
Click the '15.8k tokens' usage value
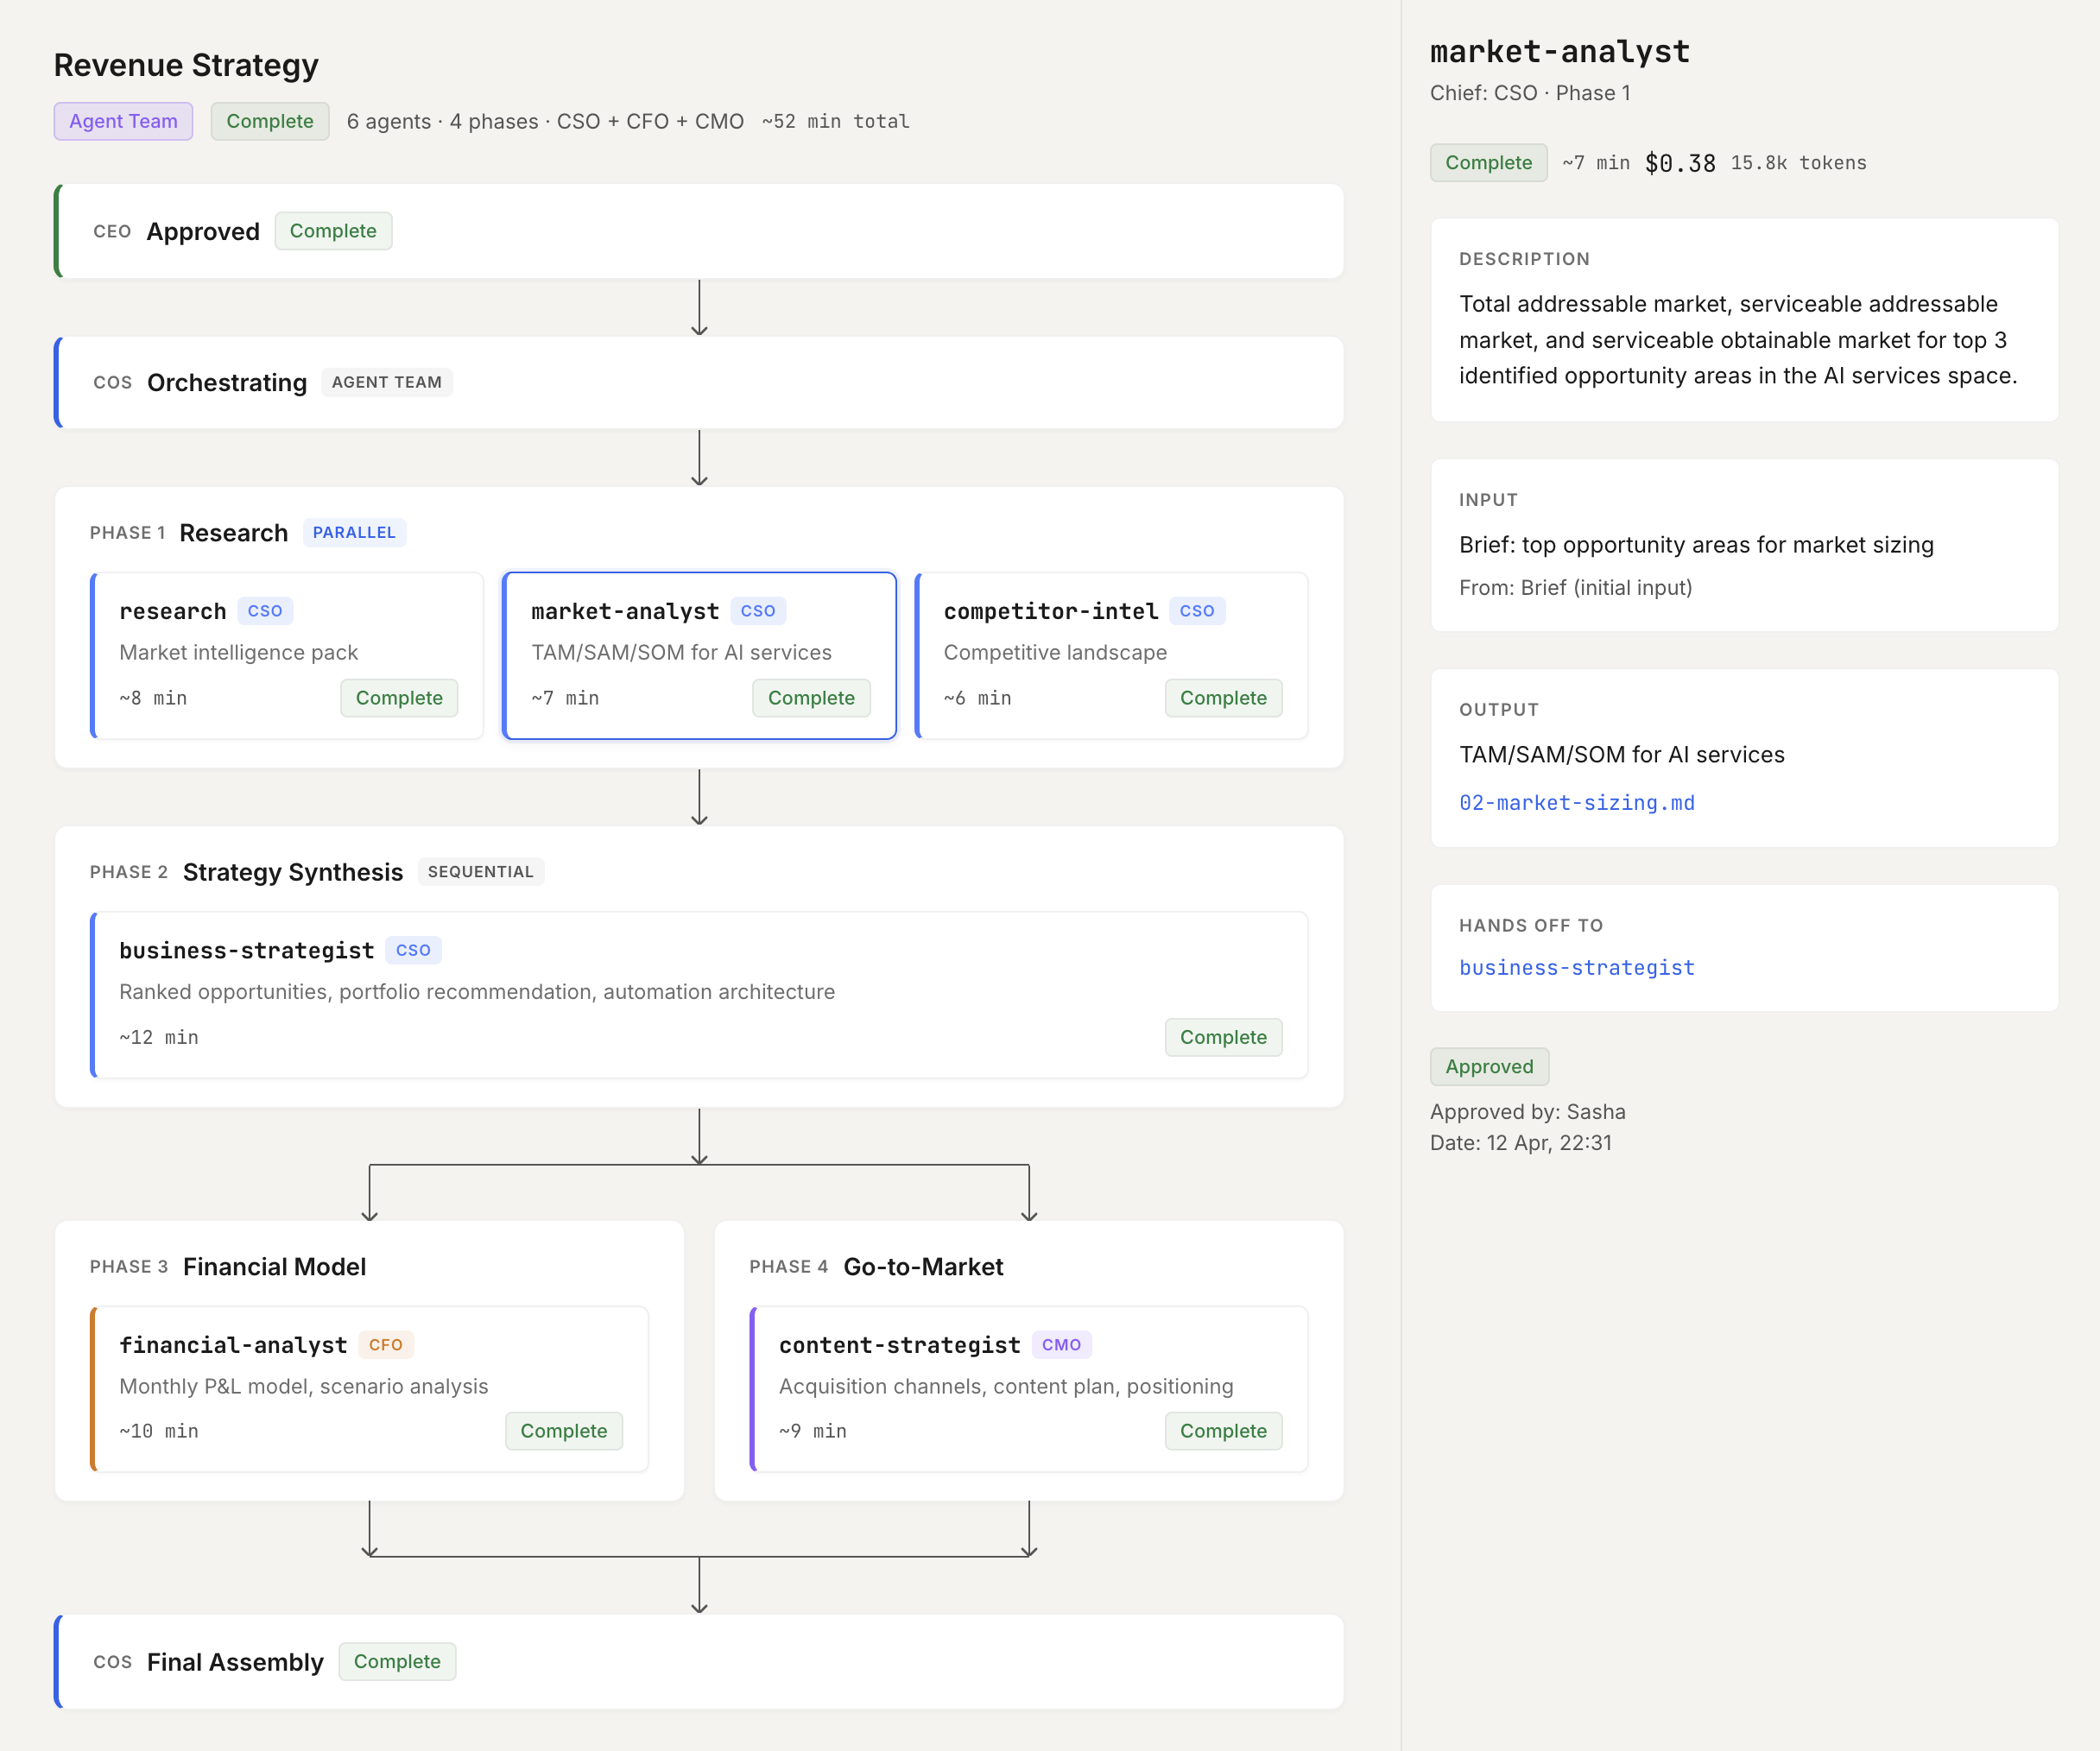click(x=1799, y=163)
